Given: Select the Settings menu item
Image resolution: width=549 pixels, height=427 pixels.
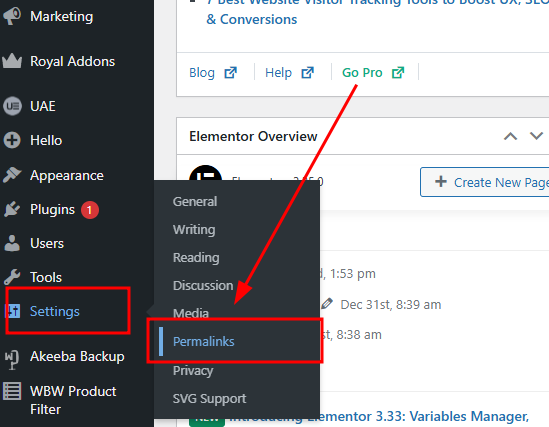Looking at the screenshot, I should [55, 311].
